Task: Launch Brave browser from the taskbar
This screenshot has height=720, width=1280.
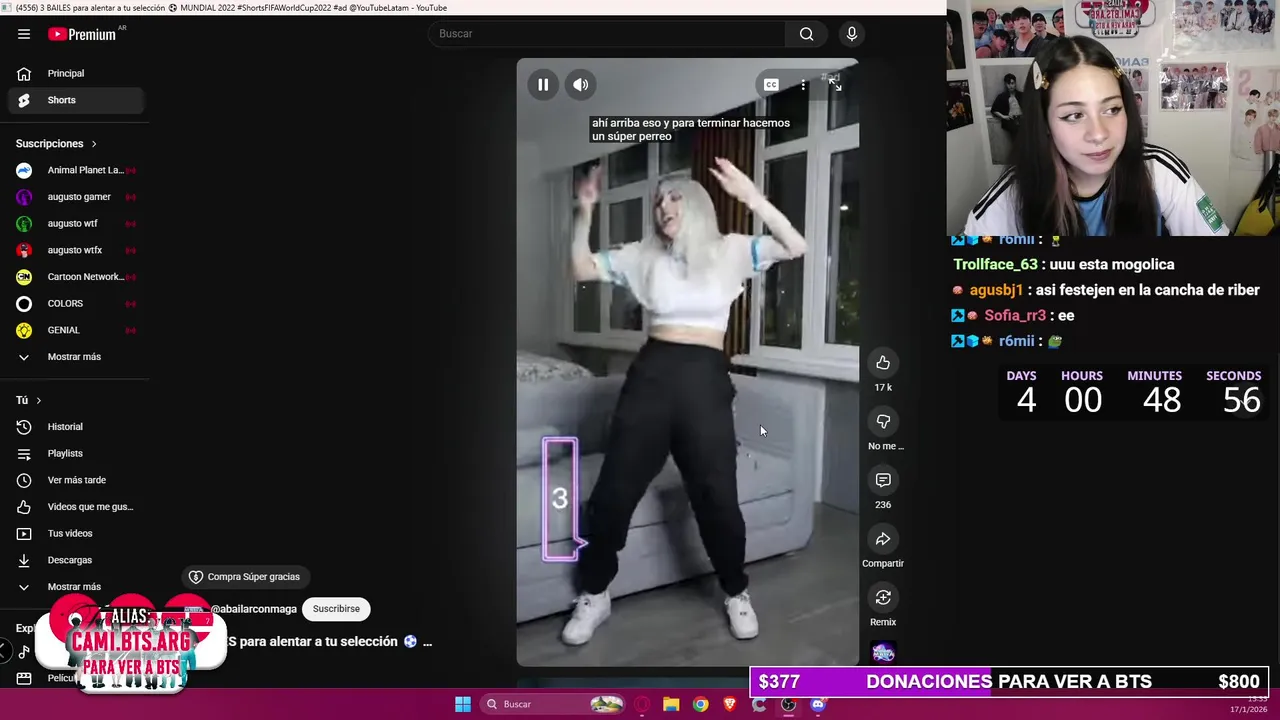Action: pyautogui.click(x=730, y=704)
